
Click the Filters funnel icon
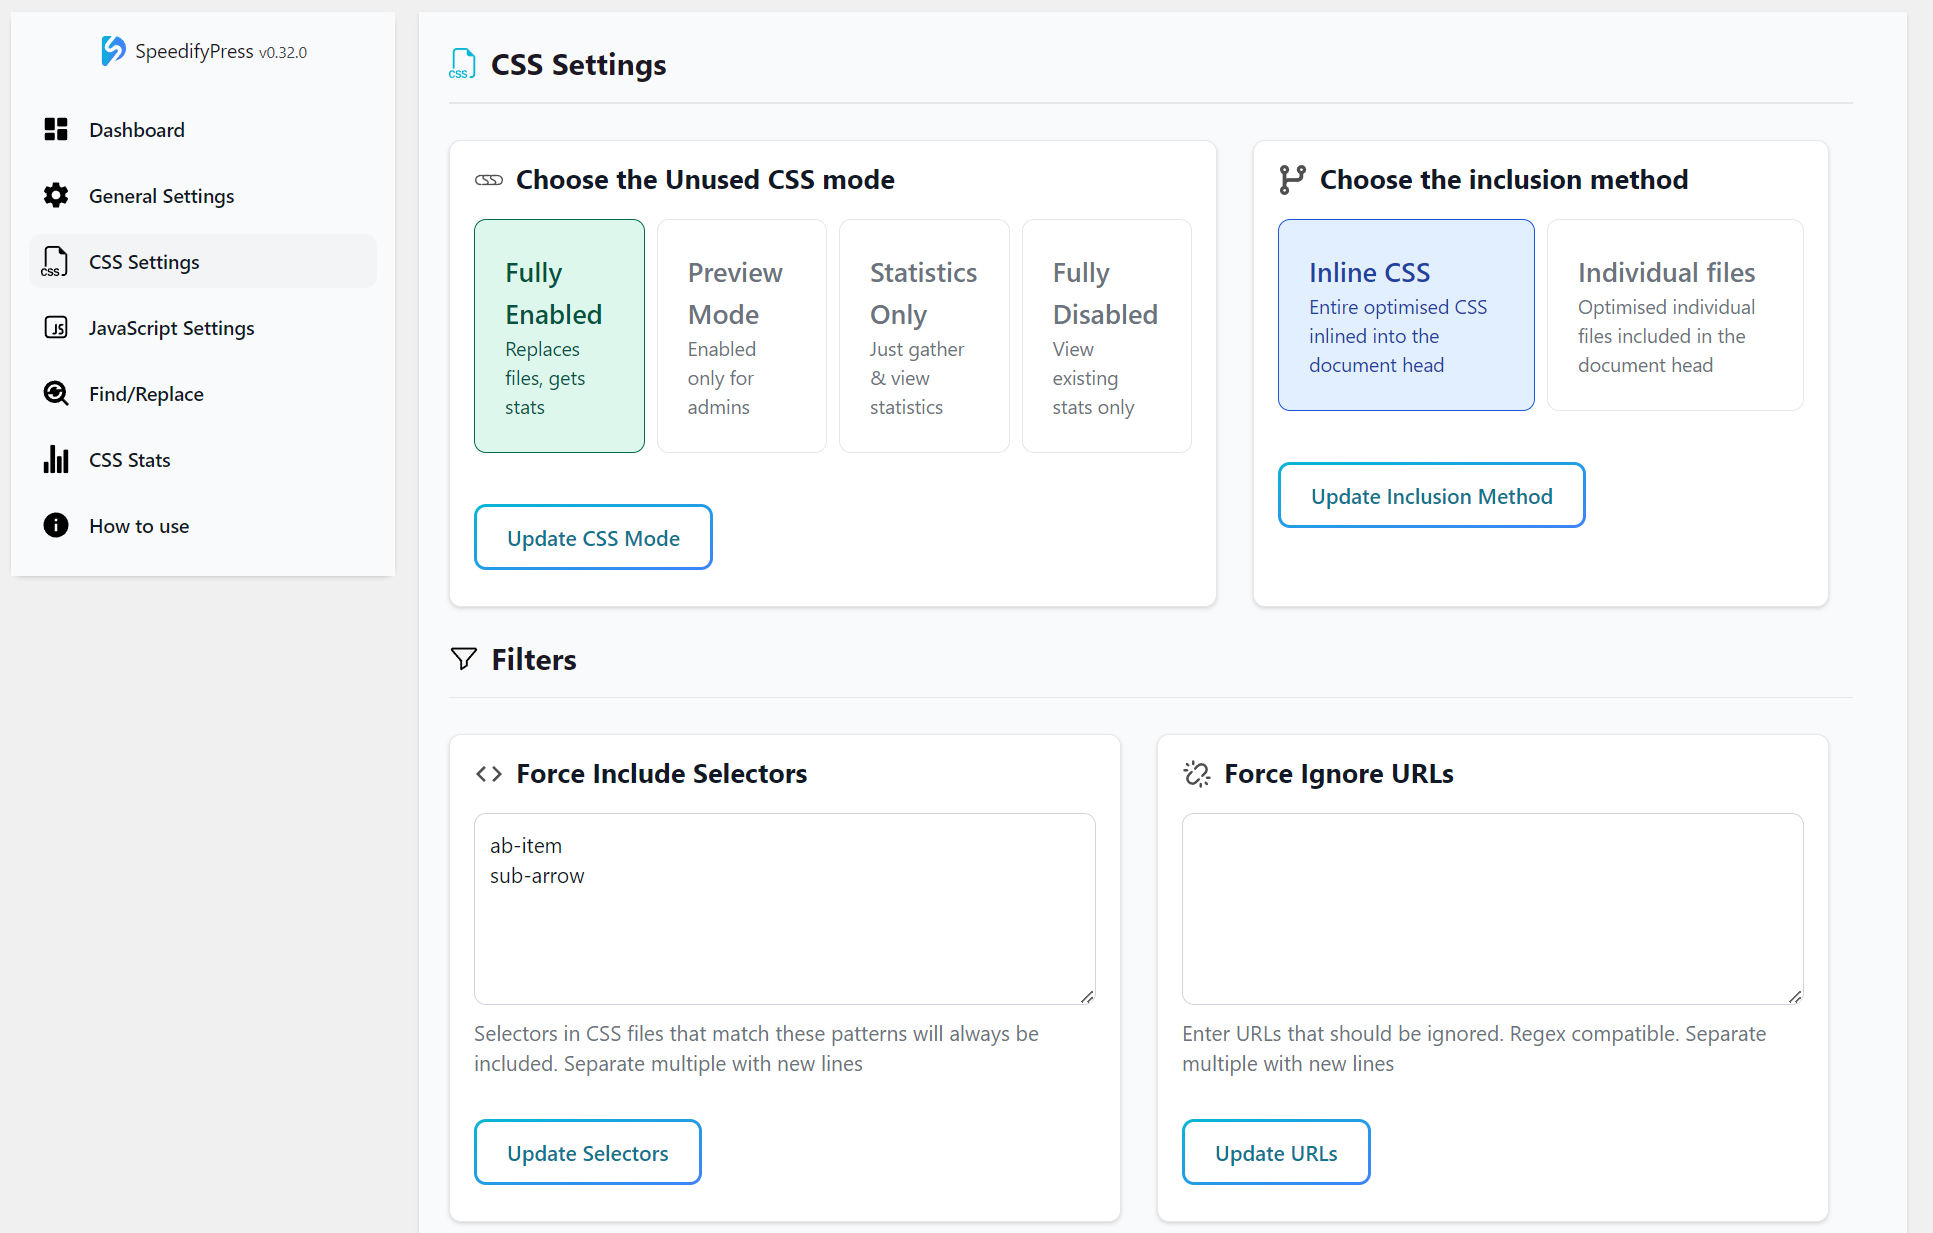[463, 658]
